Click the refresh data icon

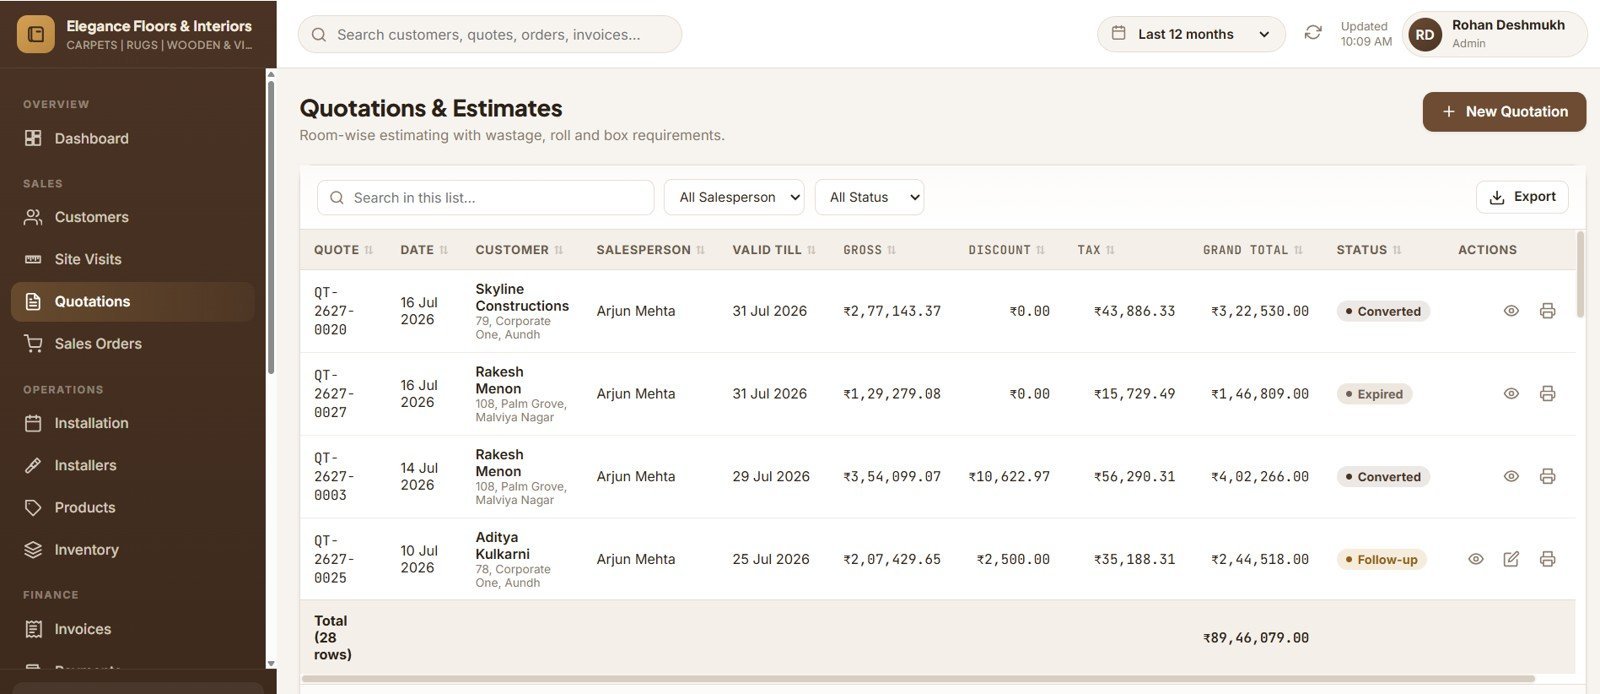[1313, 33]
